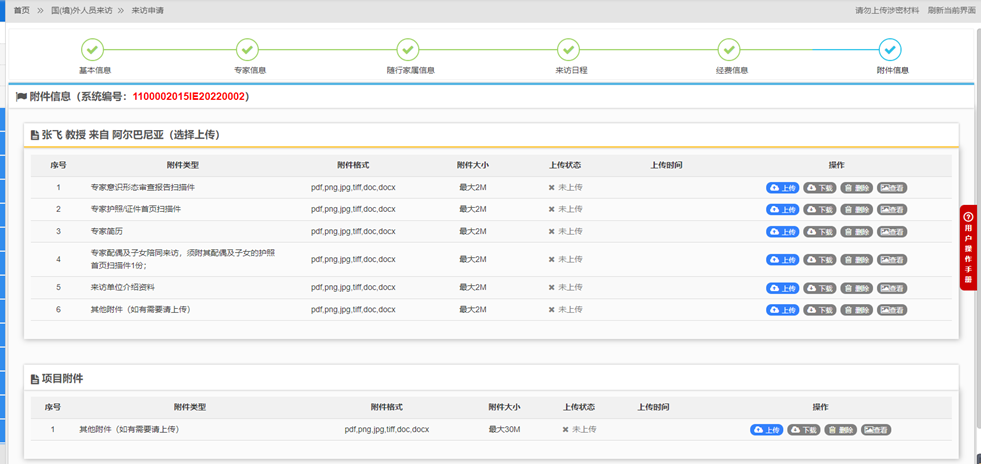Open the red 用户操作手册 side tab

pos(968,247)
